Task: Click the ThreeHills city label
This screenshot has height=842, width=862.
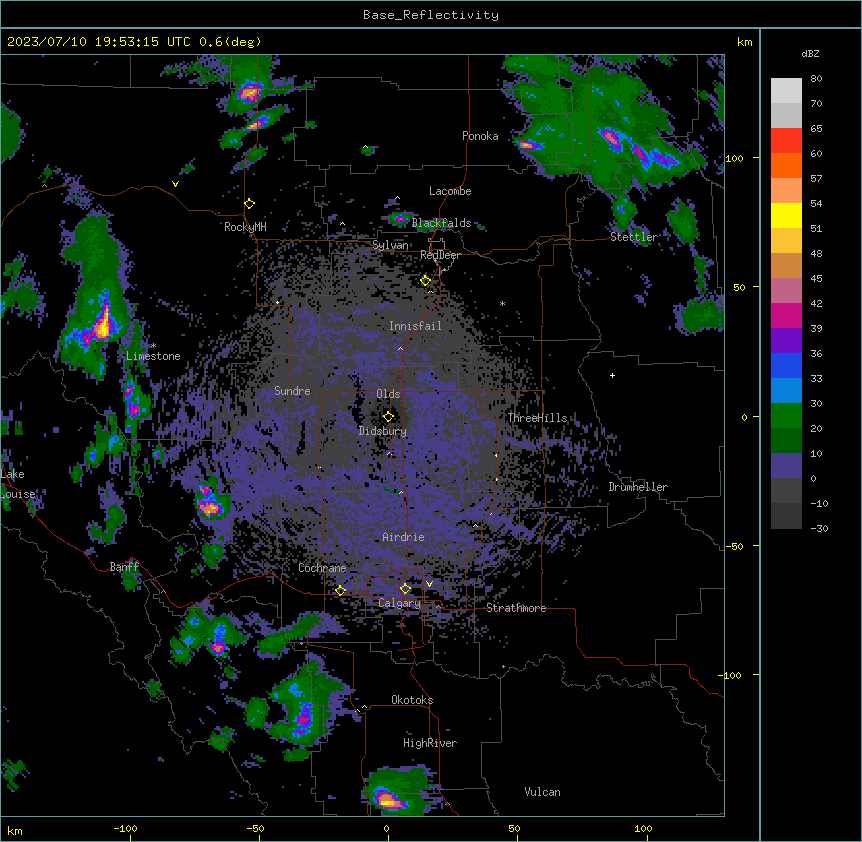Action: point(537,418)
